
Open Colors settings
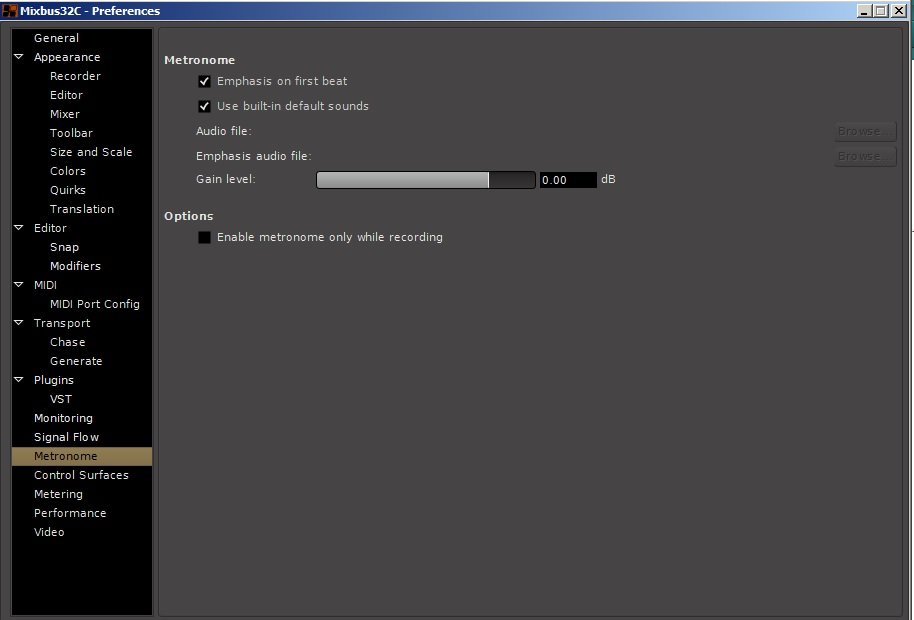(68, 171)
